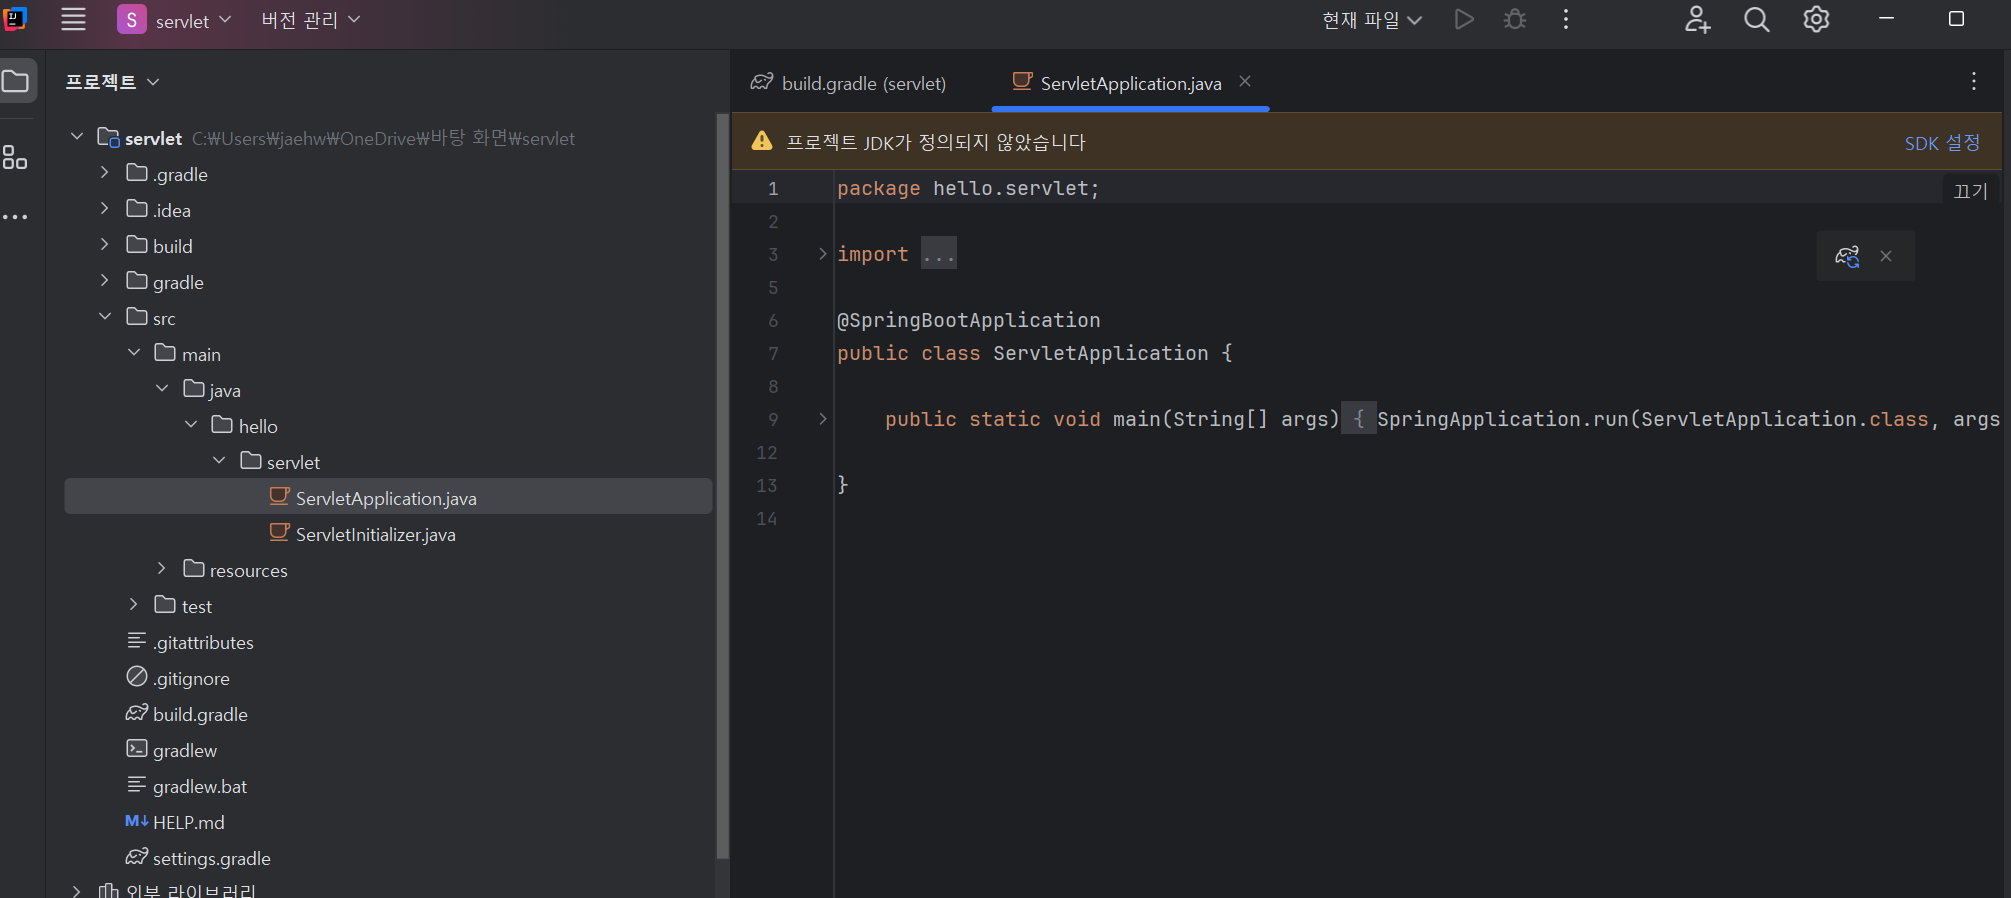The height and width of the screenshot is (898, 2011).
Task: Click the ServletApplication.java Java class icon in tree
Action: click(x=280, y=496)
